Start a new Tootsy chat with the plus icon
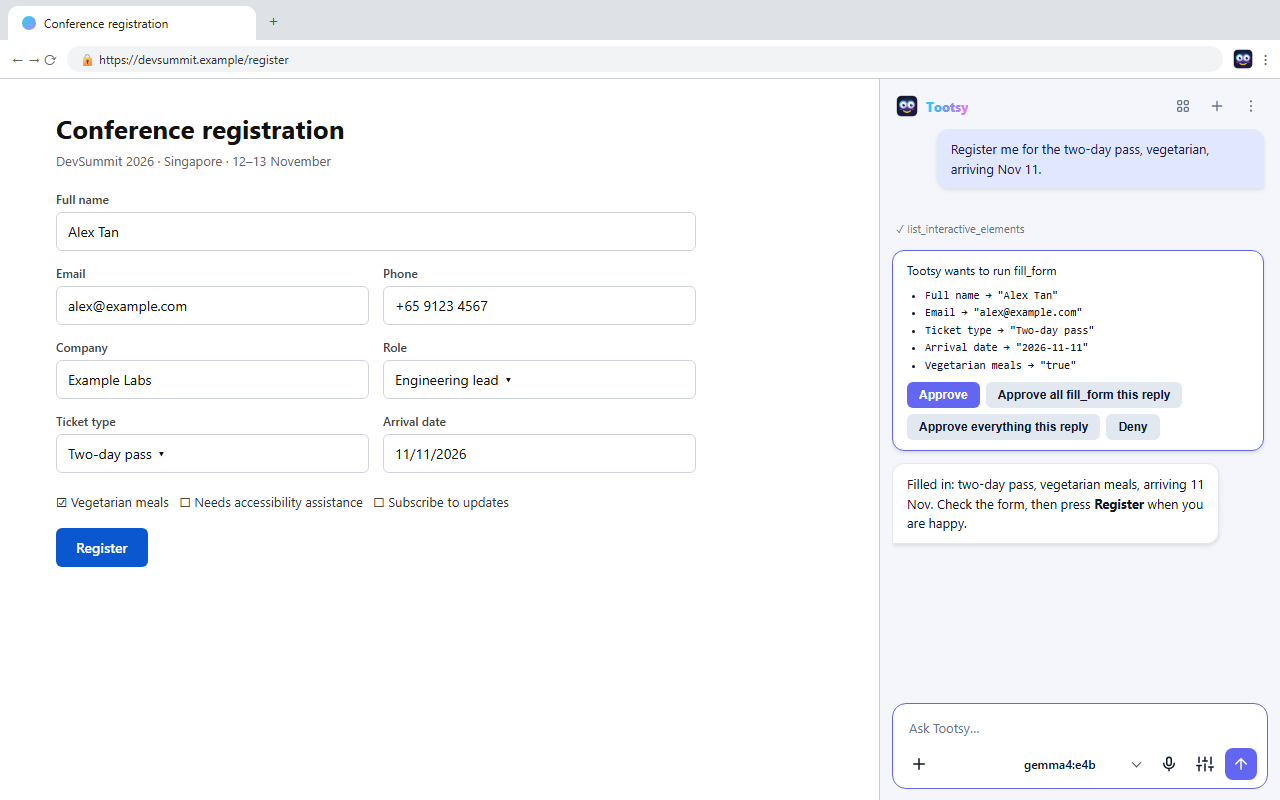This screenshot has height=800, width=1280. (x=1217, y=106)
